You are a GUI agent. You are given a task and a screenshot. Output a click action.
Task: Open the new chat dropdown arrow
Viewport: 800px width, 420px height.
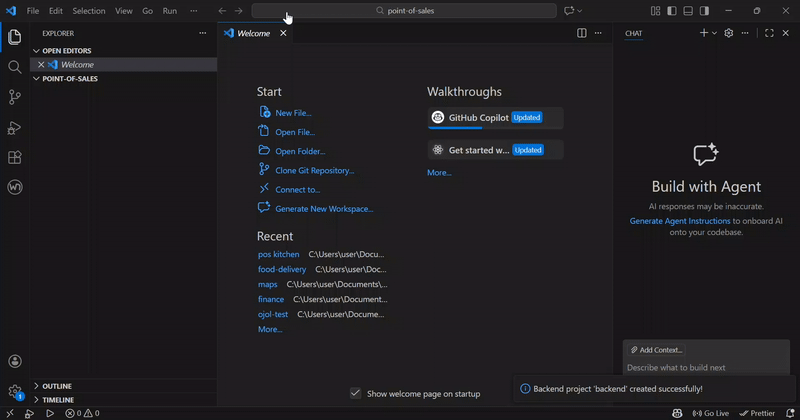(x=714, y=33)
